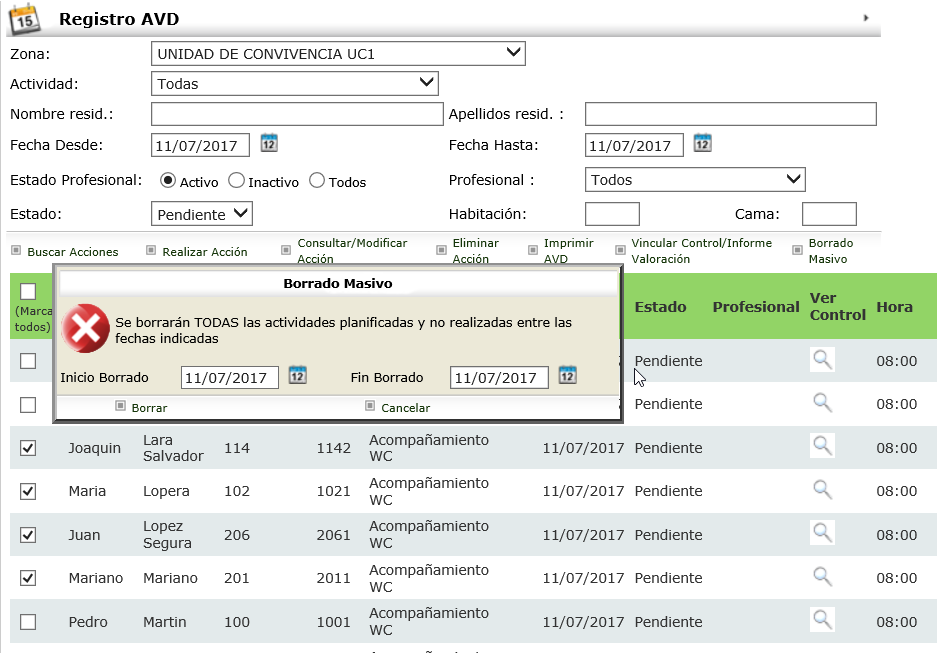
Task: Open Ver Control for Joaquin Lara Salvador
Action: (822, 448)
